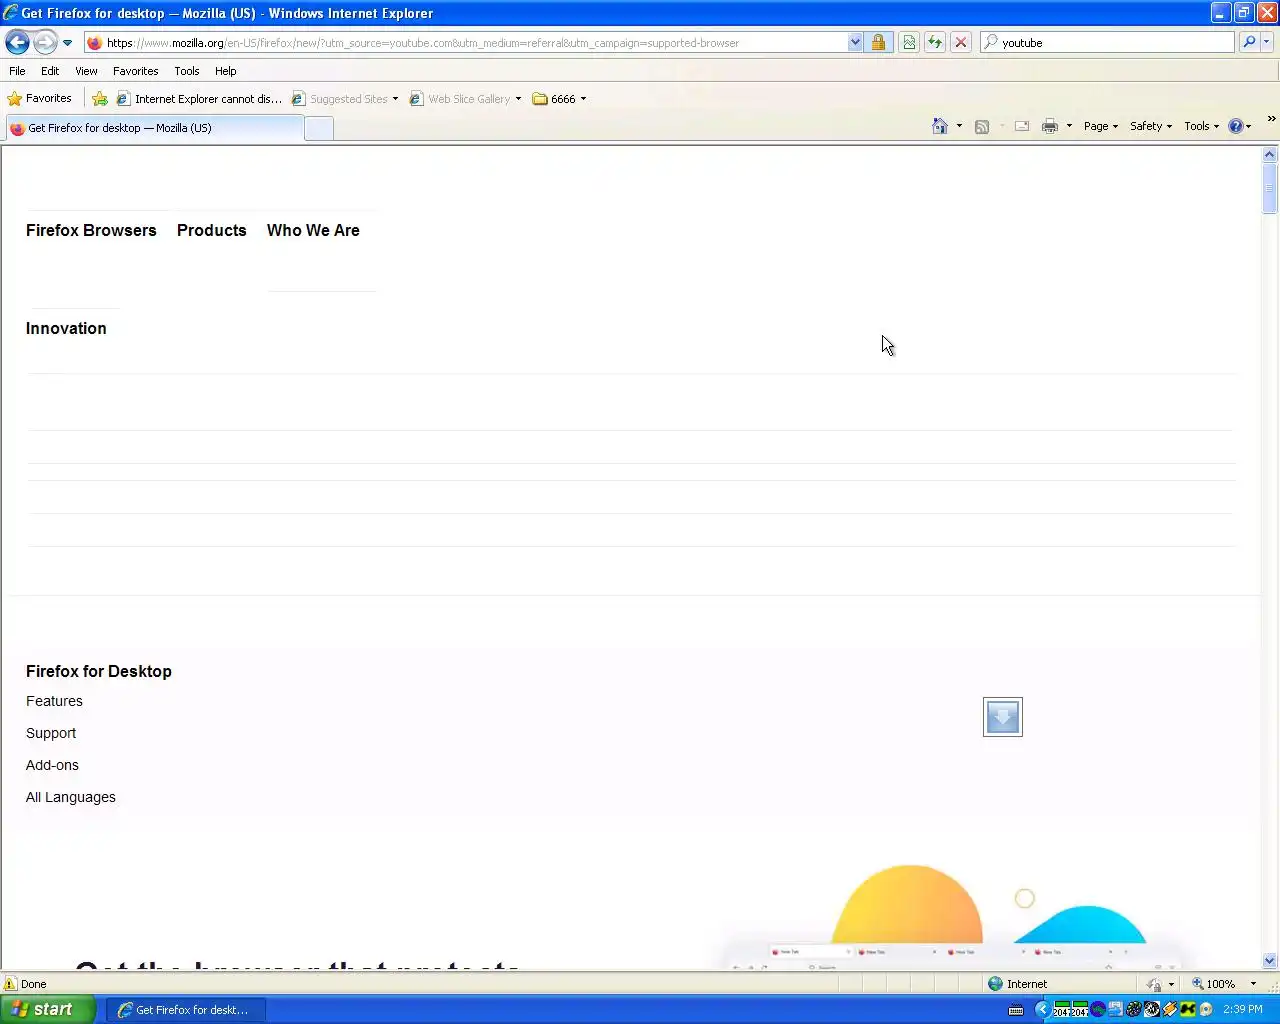Open search provider options dropdown arrow

click(x=1267, y=43)
